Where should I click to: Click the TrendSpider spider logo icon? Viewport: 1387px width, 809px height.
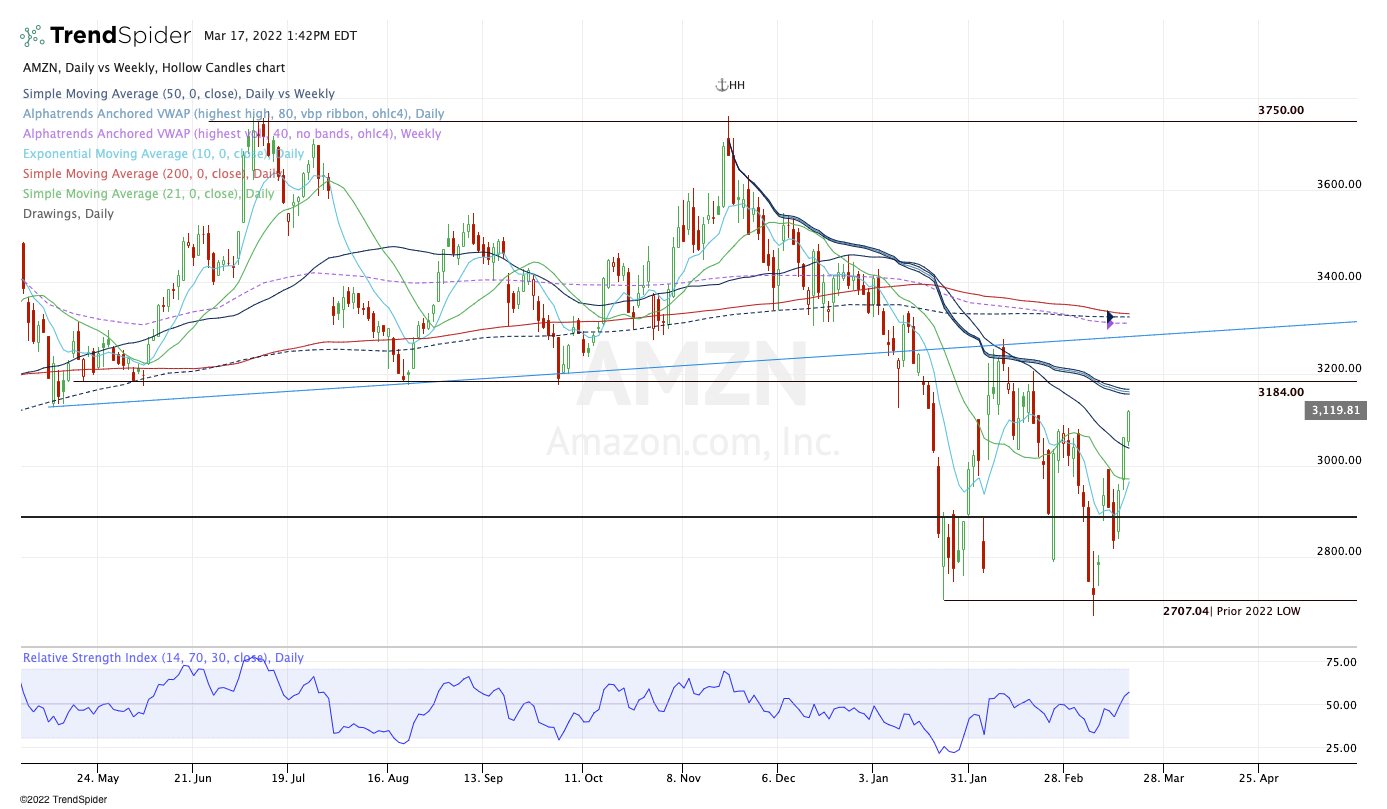[32, 36]
